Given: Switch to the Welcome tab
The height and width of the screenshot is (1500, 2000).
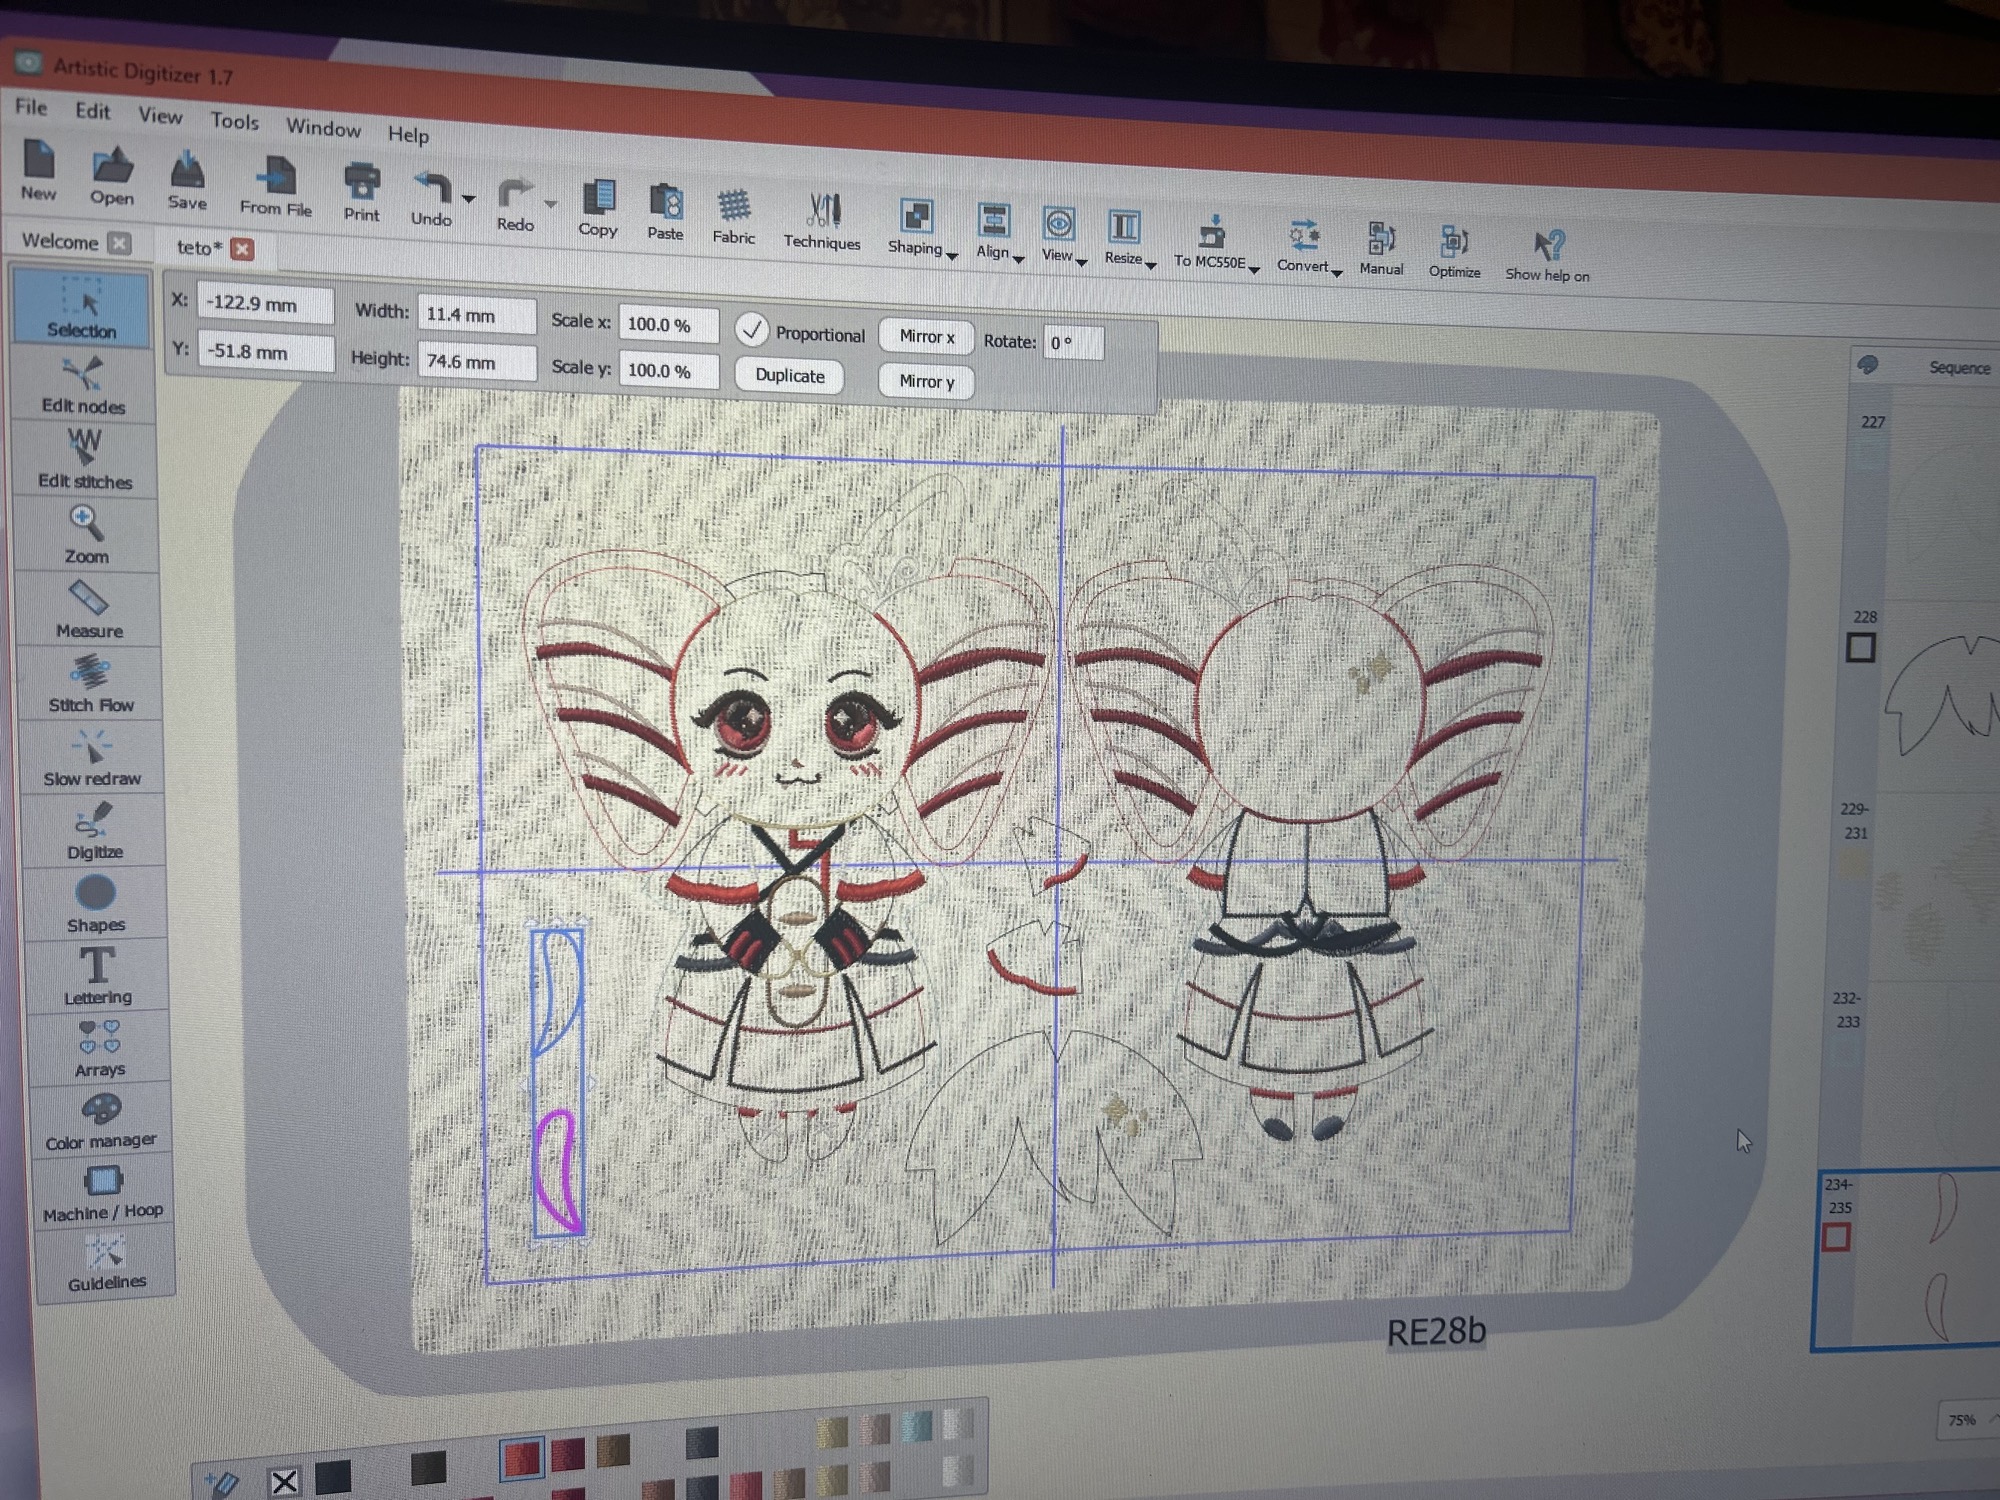Looking at the screenshot, I should (60, 241).
